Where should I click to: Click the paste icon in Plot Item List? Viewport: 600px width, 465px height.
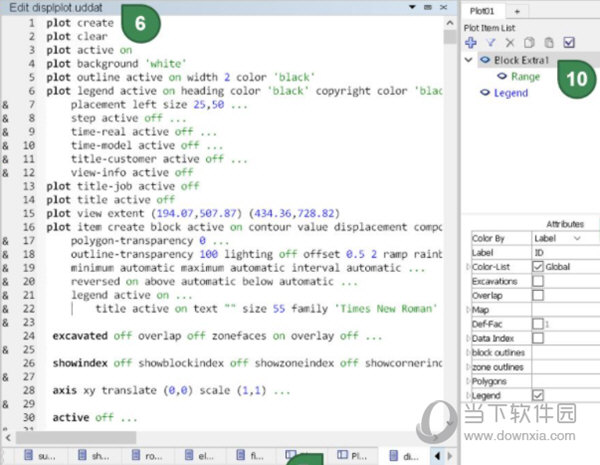coord(549,42)
